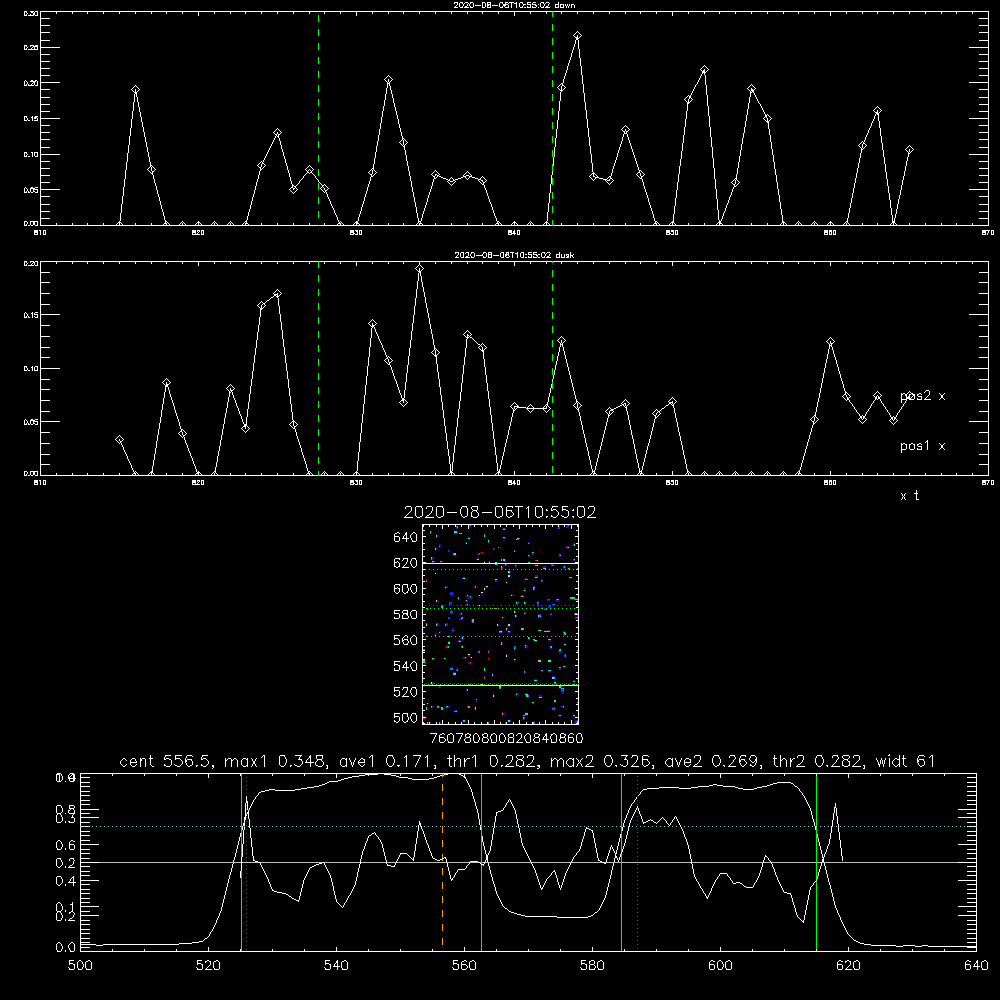
Task: Click the right green dashed line in dusk plot
Action: (x=552, y=368)
